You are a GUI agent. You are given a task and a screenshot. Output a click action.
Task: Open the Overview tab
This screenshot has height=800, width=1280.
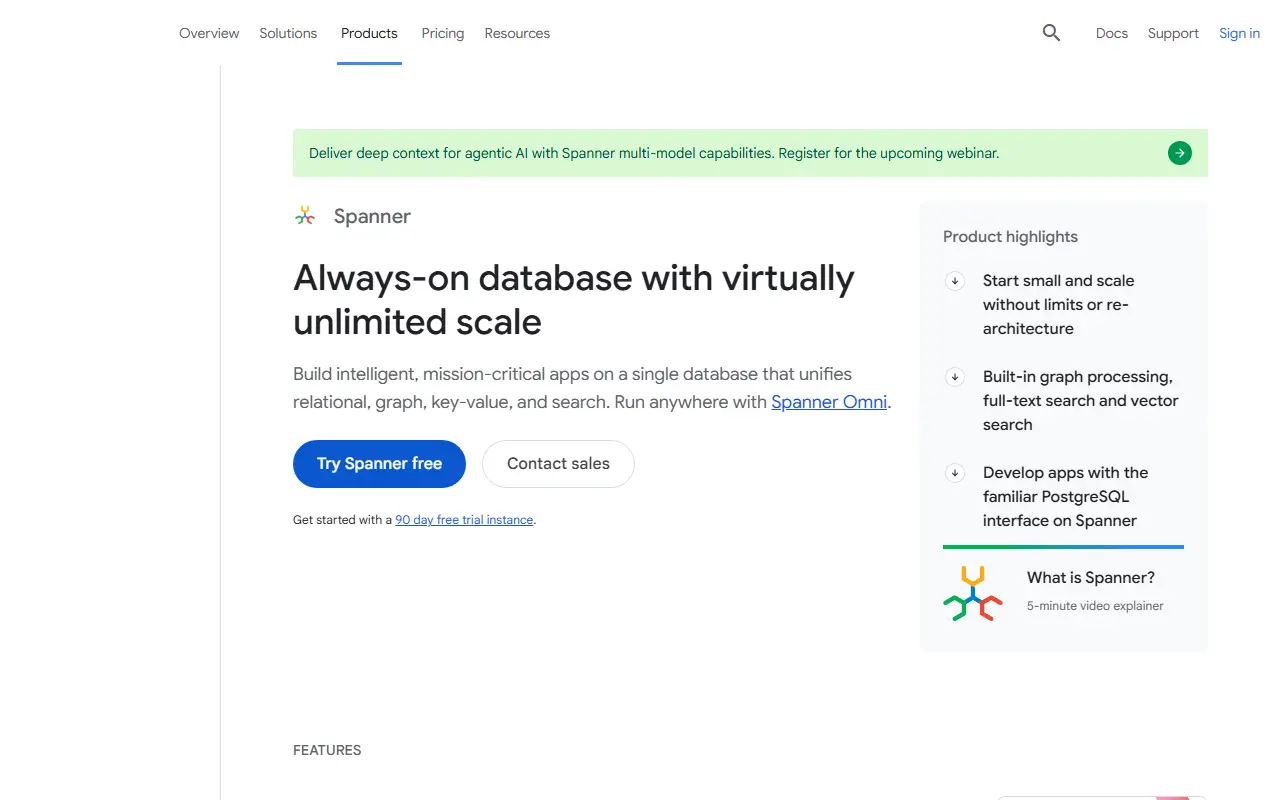(x=209, y=33)
